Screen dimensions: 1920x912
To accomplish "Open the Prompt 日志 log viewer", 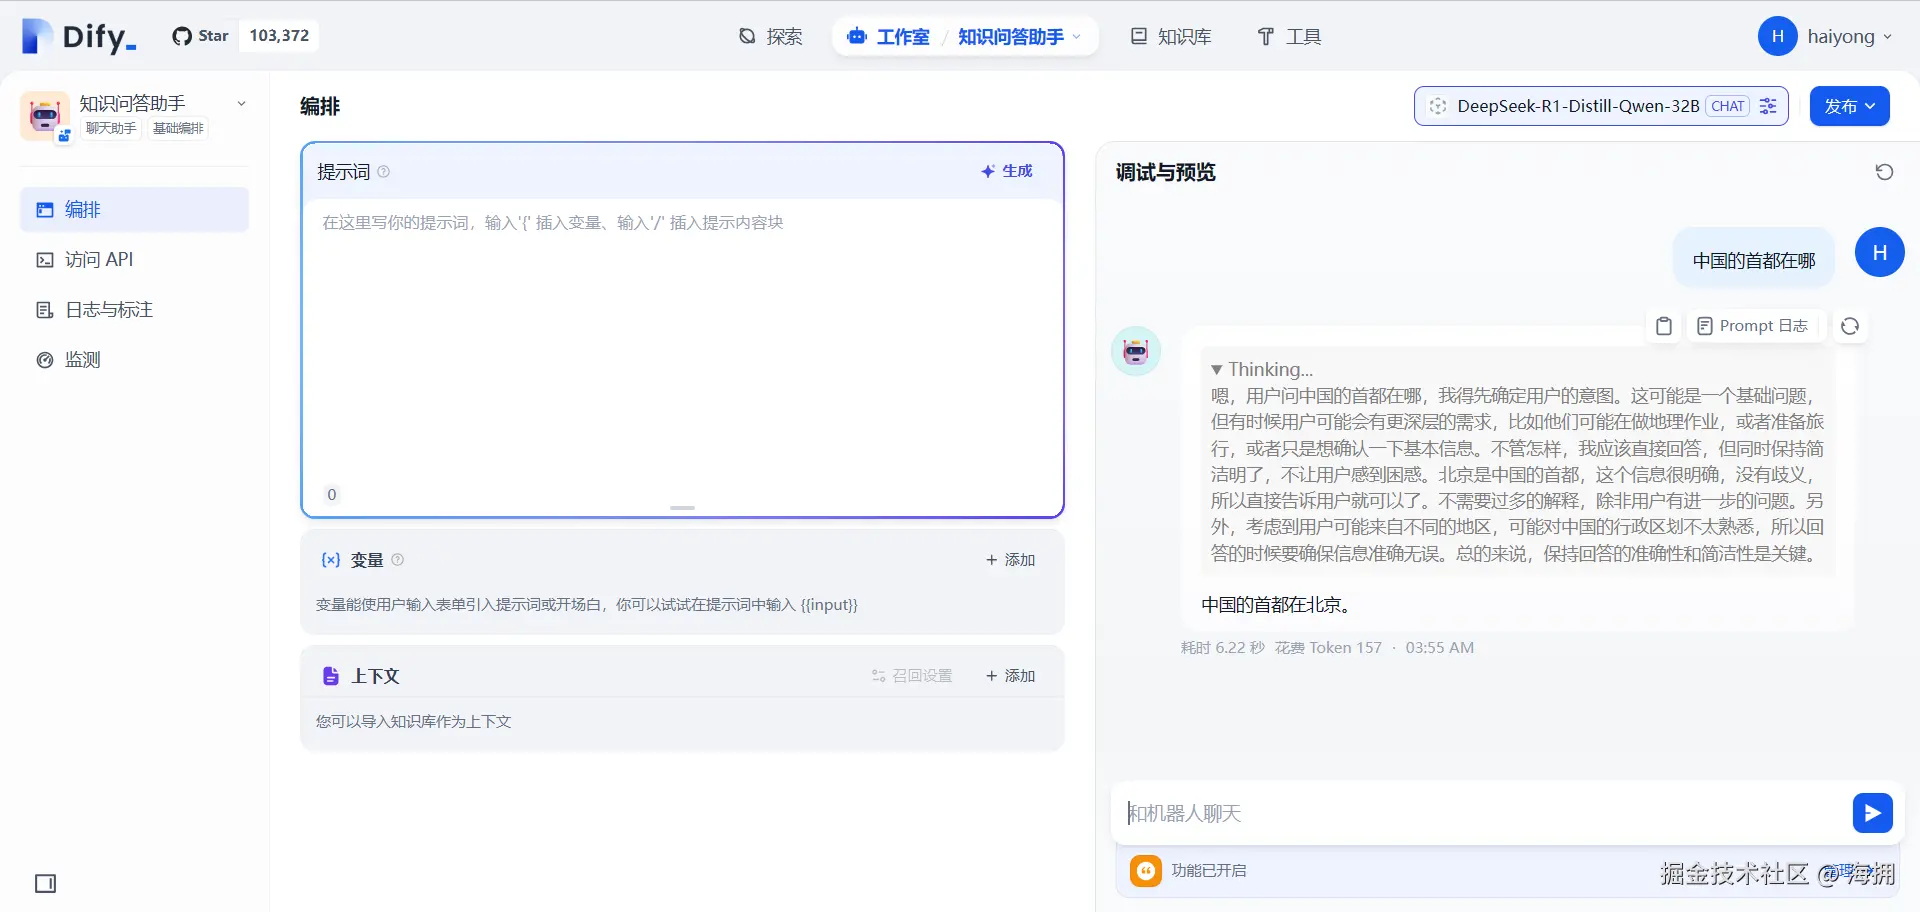I will pos(1753,326).
